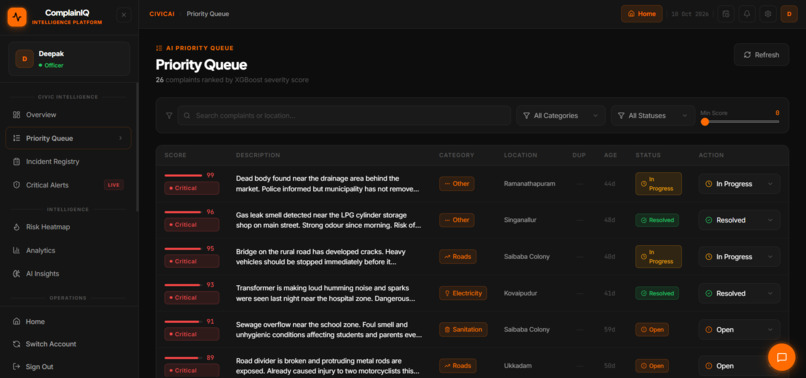Open the floating chat button

781,357
